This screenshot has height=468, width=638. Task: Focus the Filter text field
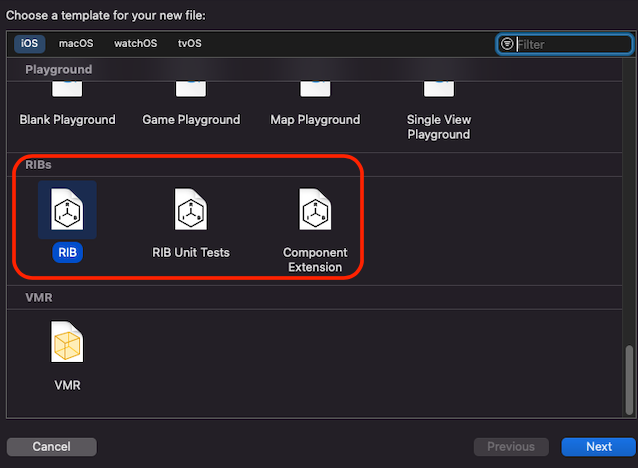click(564, 44)
